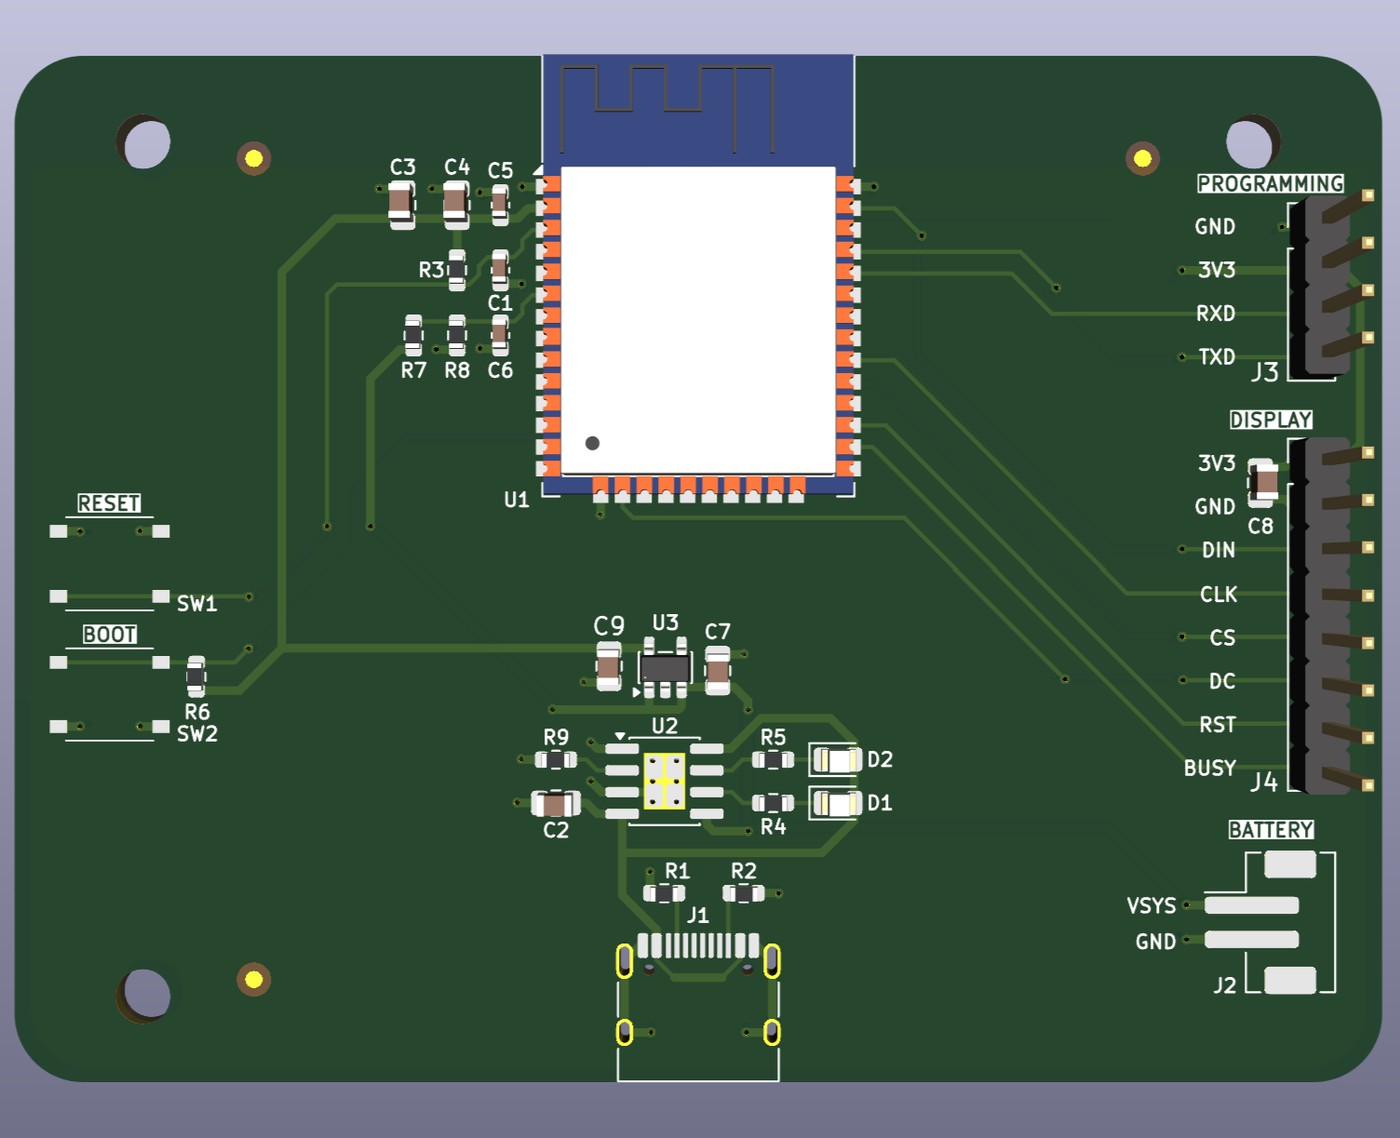The image size is (1400, 1138).
Task: Click the J2 reference designator
Action: click(1225, 985)
